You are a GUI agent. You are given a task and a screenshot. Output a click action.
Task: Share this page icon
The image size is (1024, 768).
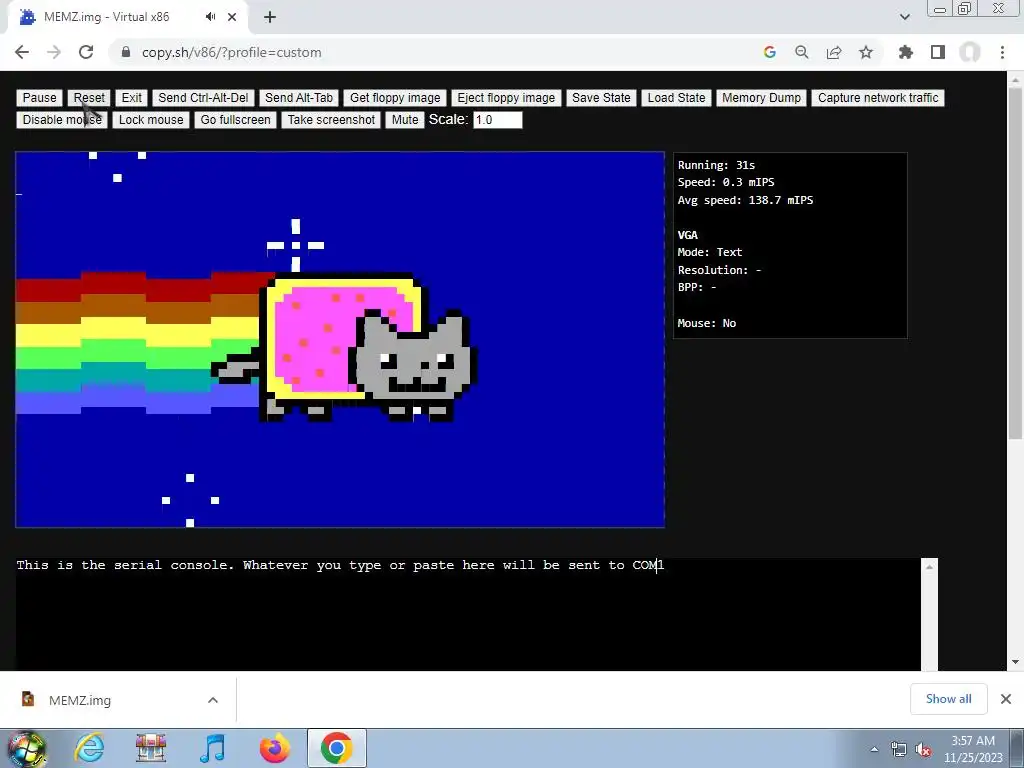pos(834,52)
